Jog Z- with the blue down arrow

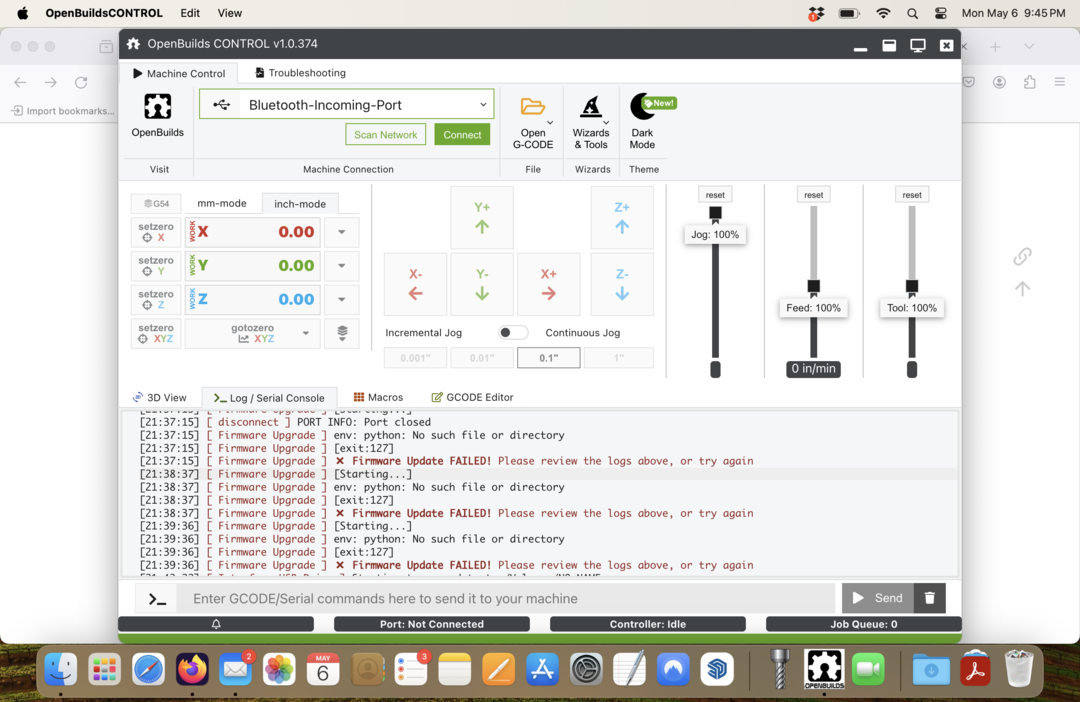(x=622, y=285)
